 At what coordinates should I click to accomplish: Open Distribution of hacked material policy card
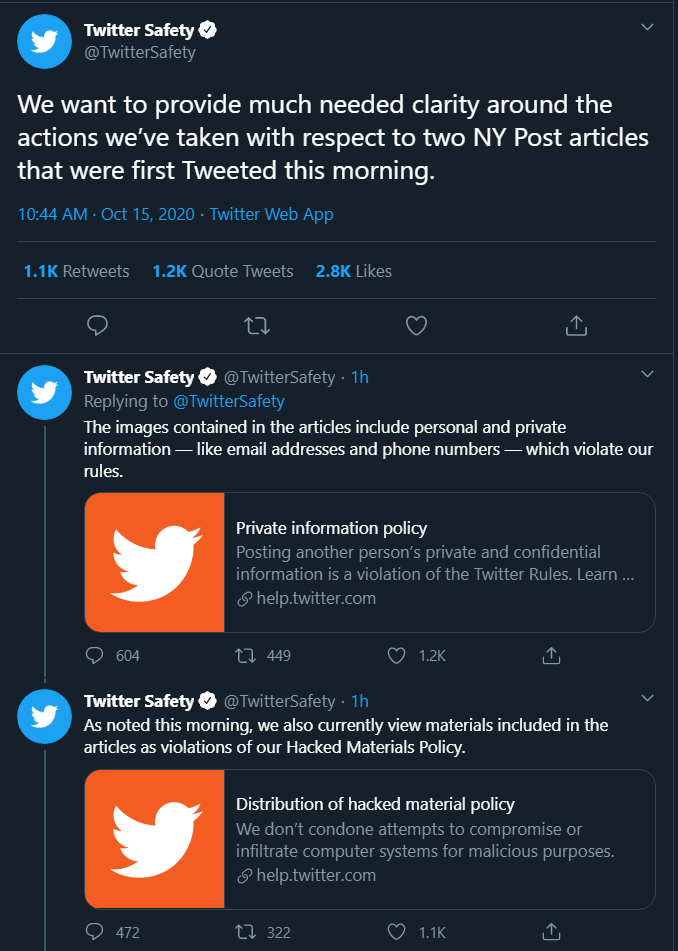coord(370,839)
